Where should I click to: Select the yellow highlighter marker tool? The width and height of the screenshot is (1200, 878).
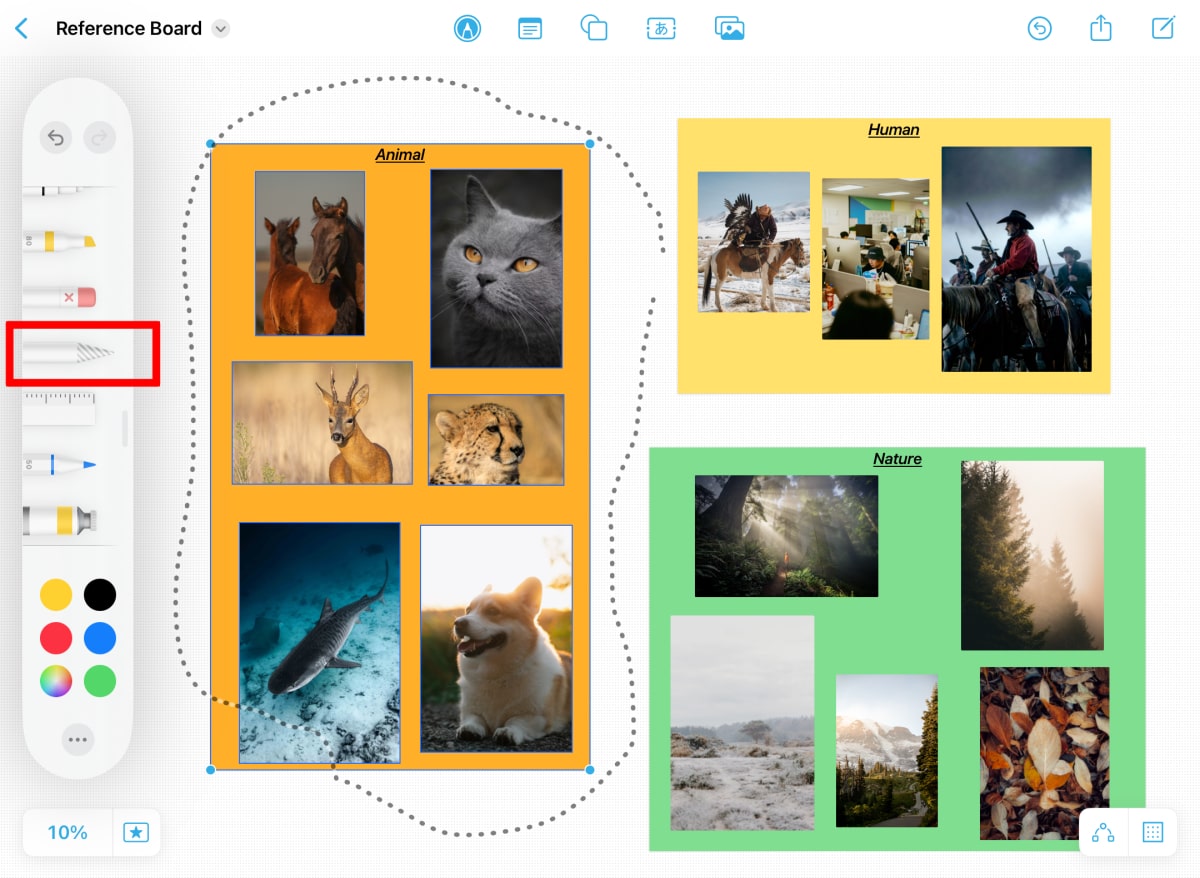click(x=60, y=241)
